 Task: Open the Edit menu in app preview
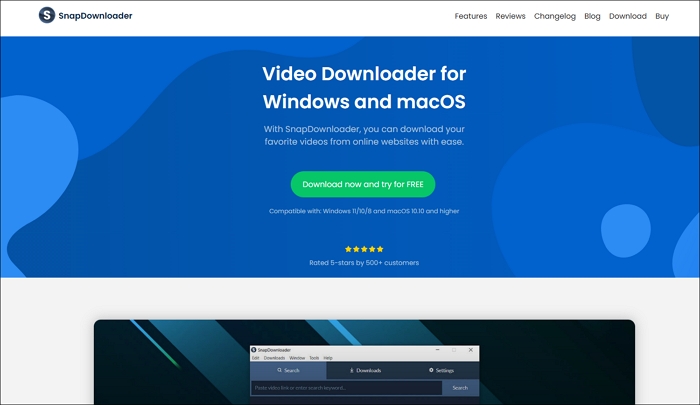click(x=255, y=358)
